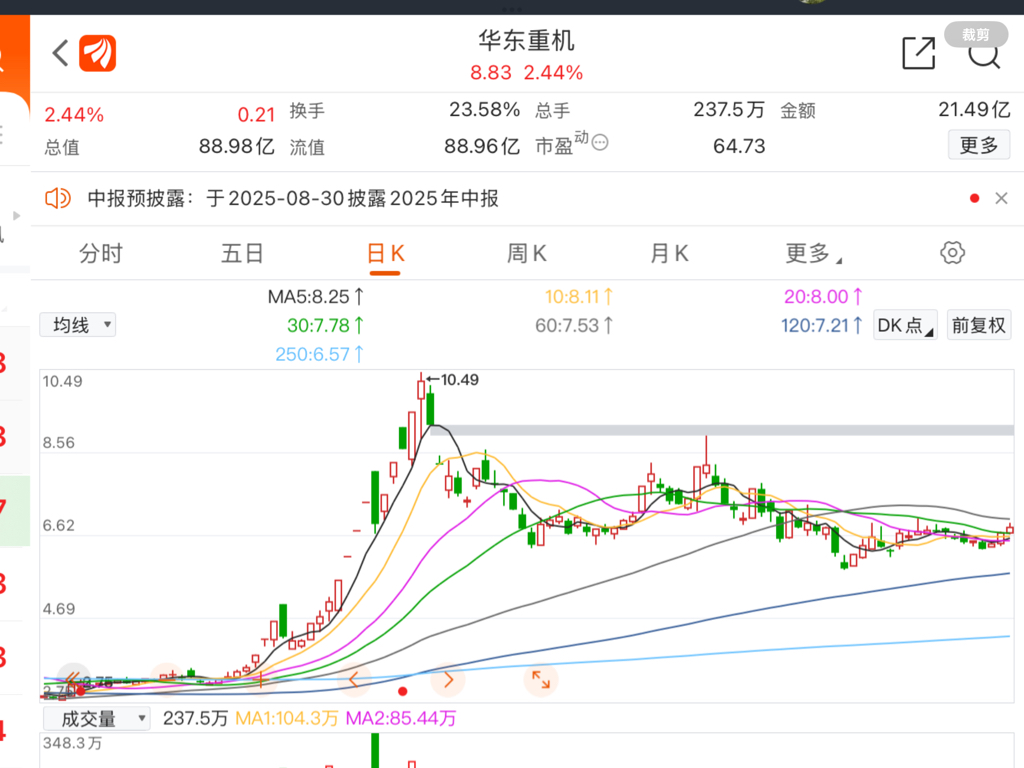Open the orange Eastmoney app logo
The height and width of the screenshot is (768, 1024).
click(x=97, y=54)
